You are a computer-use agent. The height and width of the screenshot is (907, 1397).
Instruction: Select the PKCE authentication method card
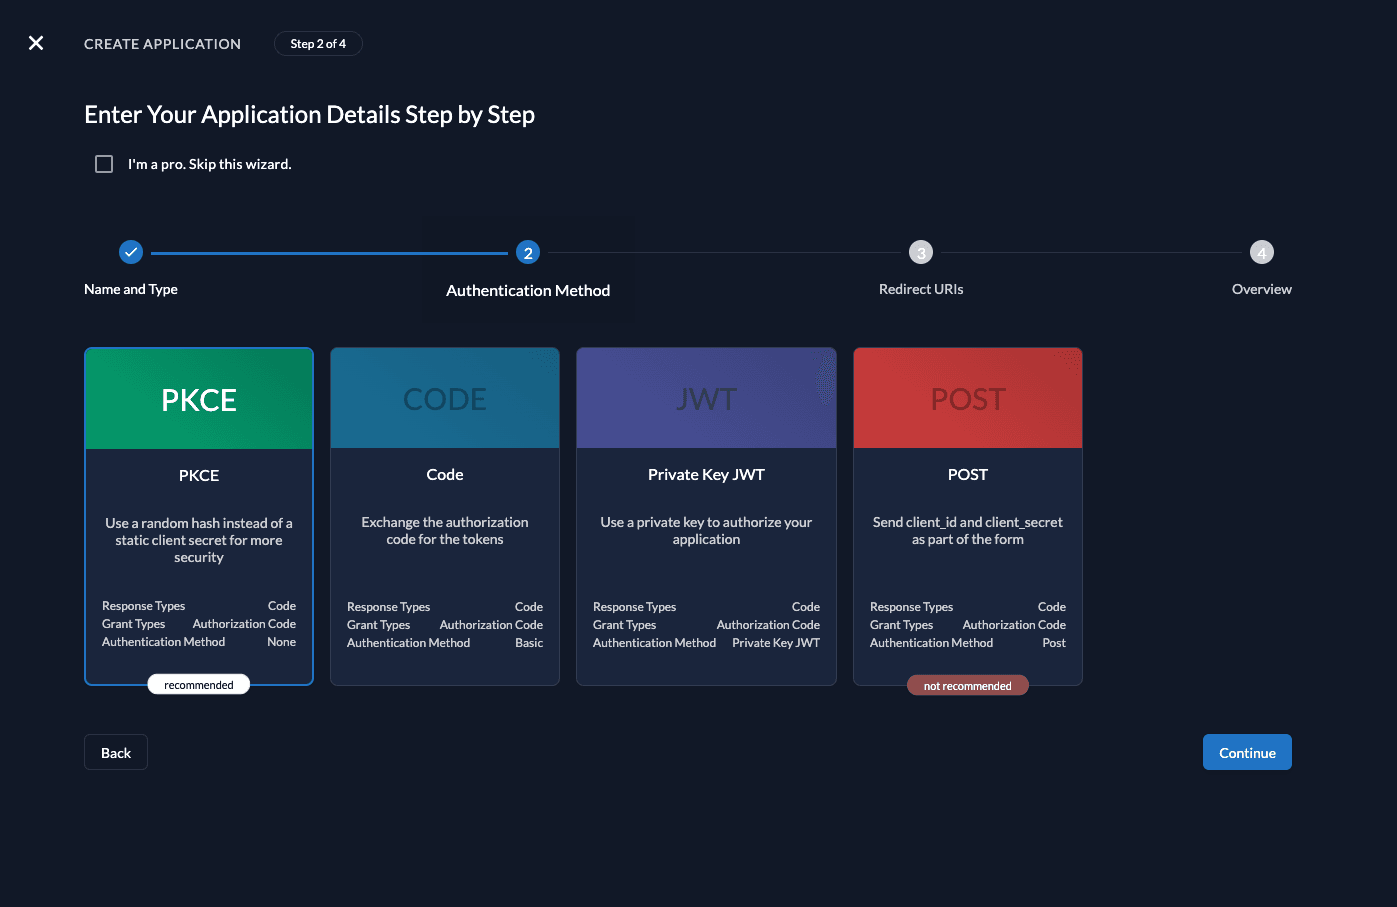coord(198,516)
